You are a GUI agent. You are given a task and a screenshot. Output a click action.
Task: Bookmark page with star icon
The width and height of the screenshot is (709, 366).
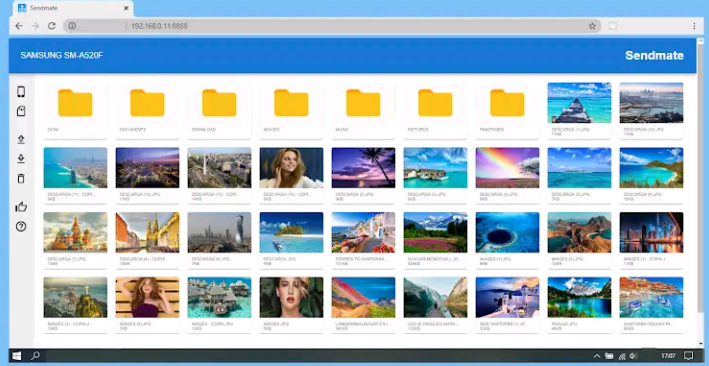coord(592,26)
